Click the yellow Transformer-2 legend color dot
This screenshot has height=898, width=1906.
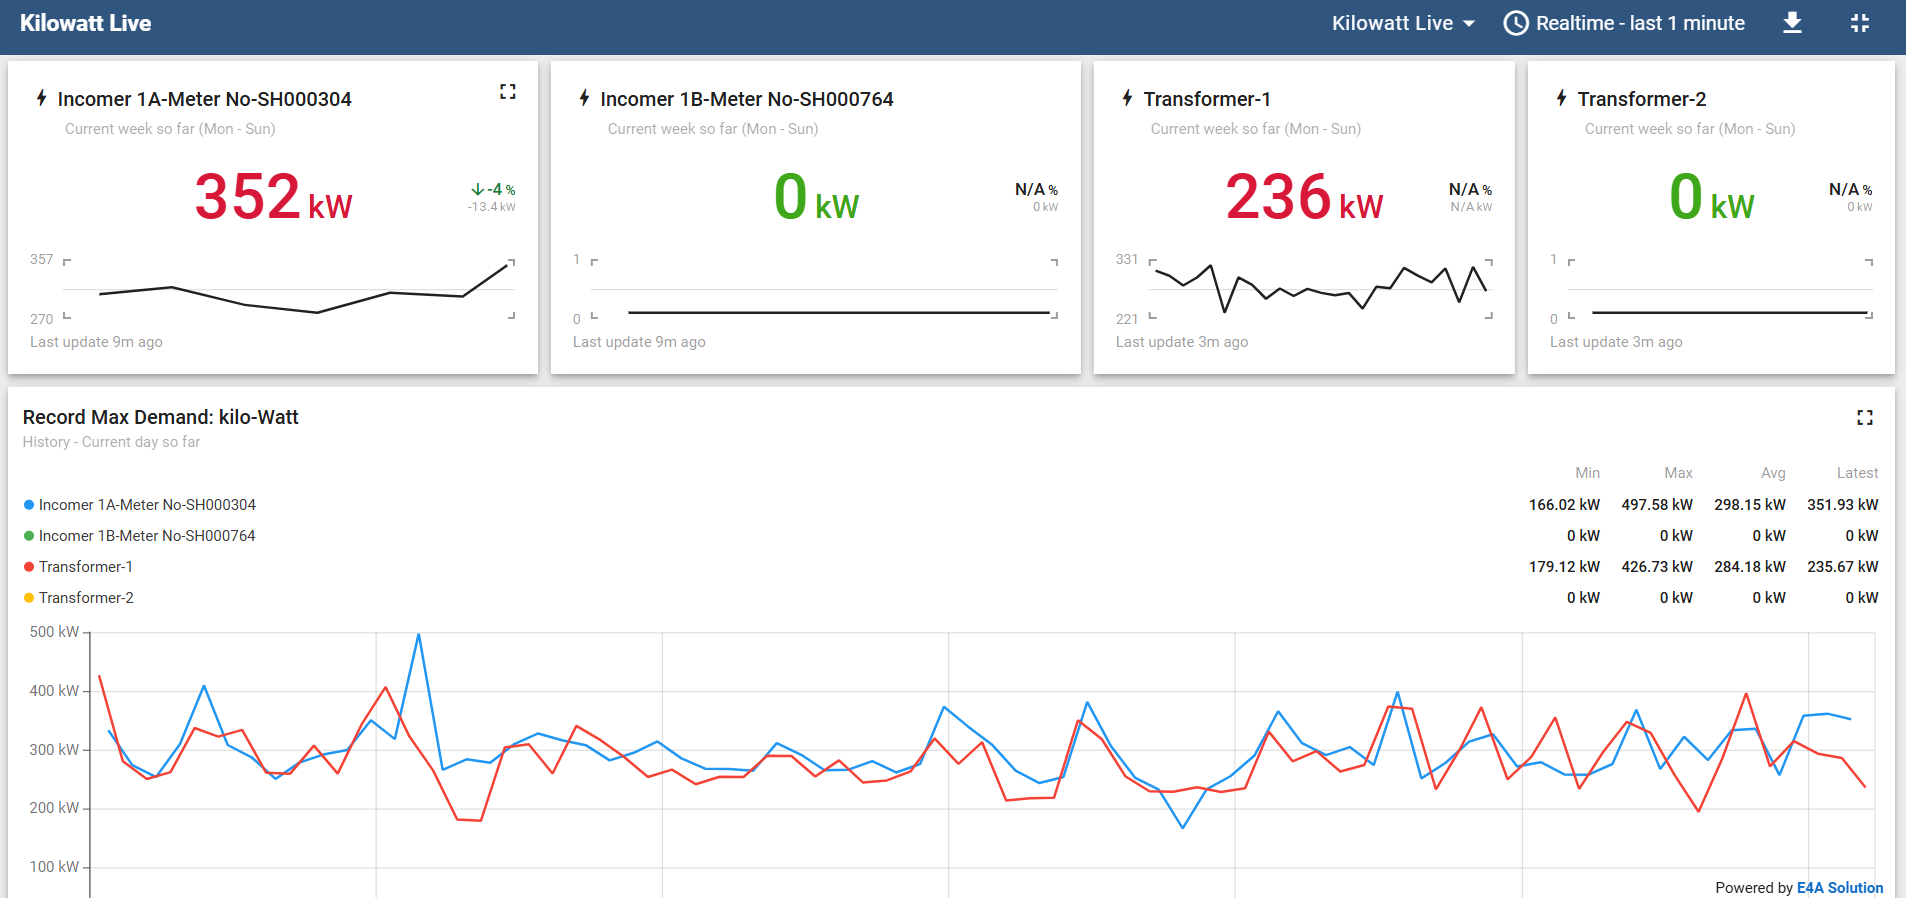click(x=29, y=598)
